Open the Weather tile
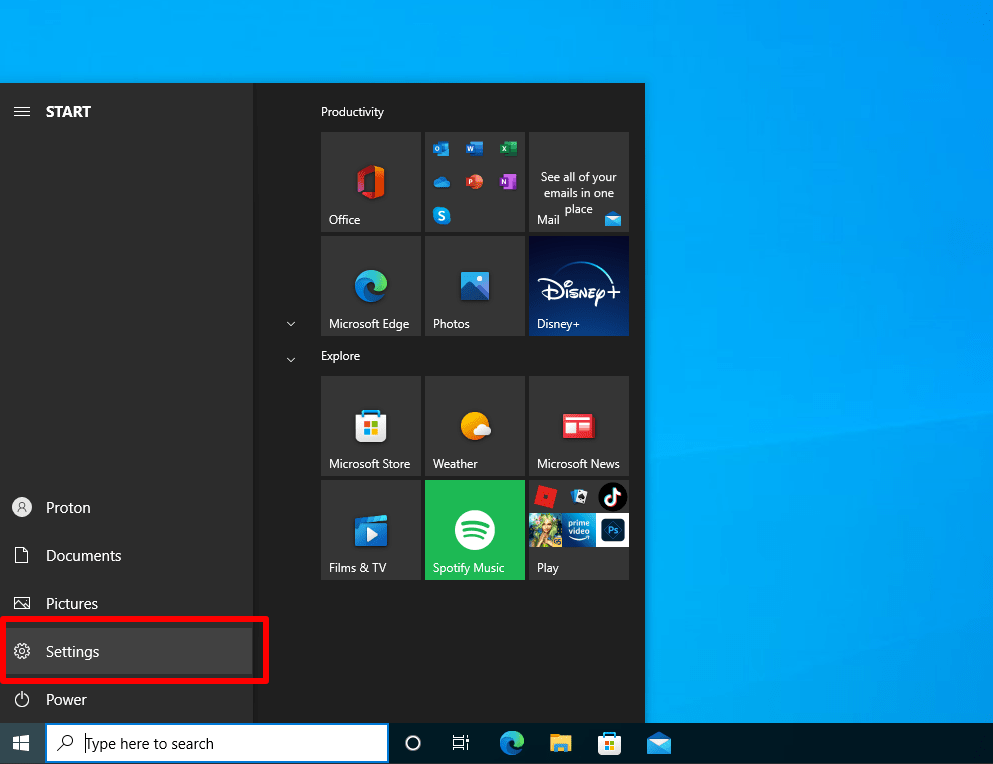Viewport: 993px width, 764px height. pos(474,426)
